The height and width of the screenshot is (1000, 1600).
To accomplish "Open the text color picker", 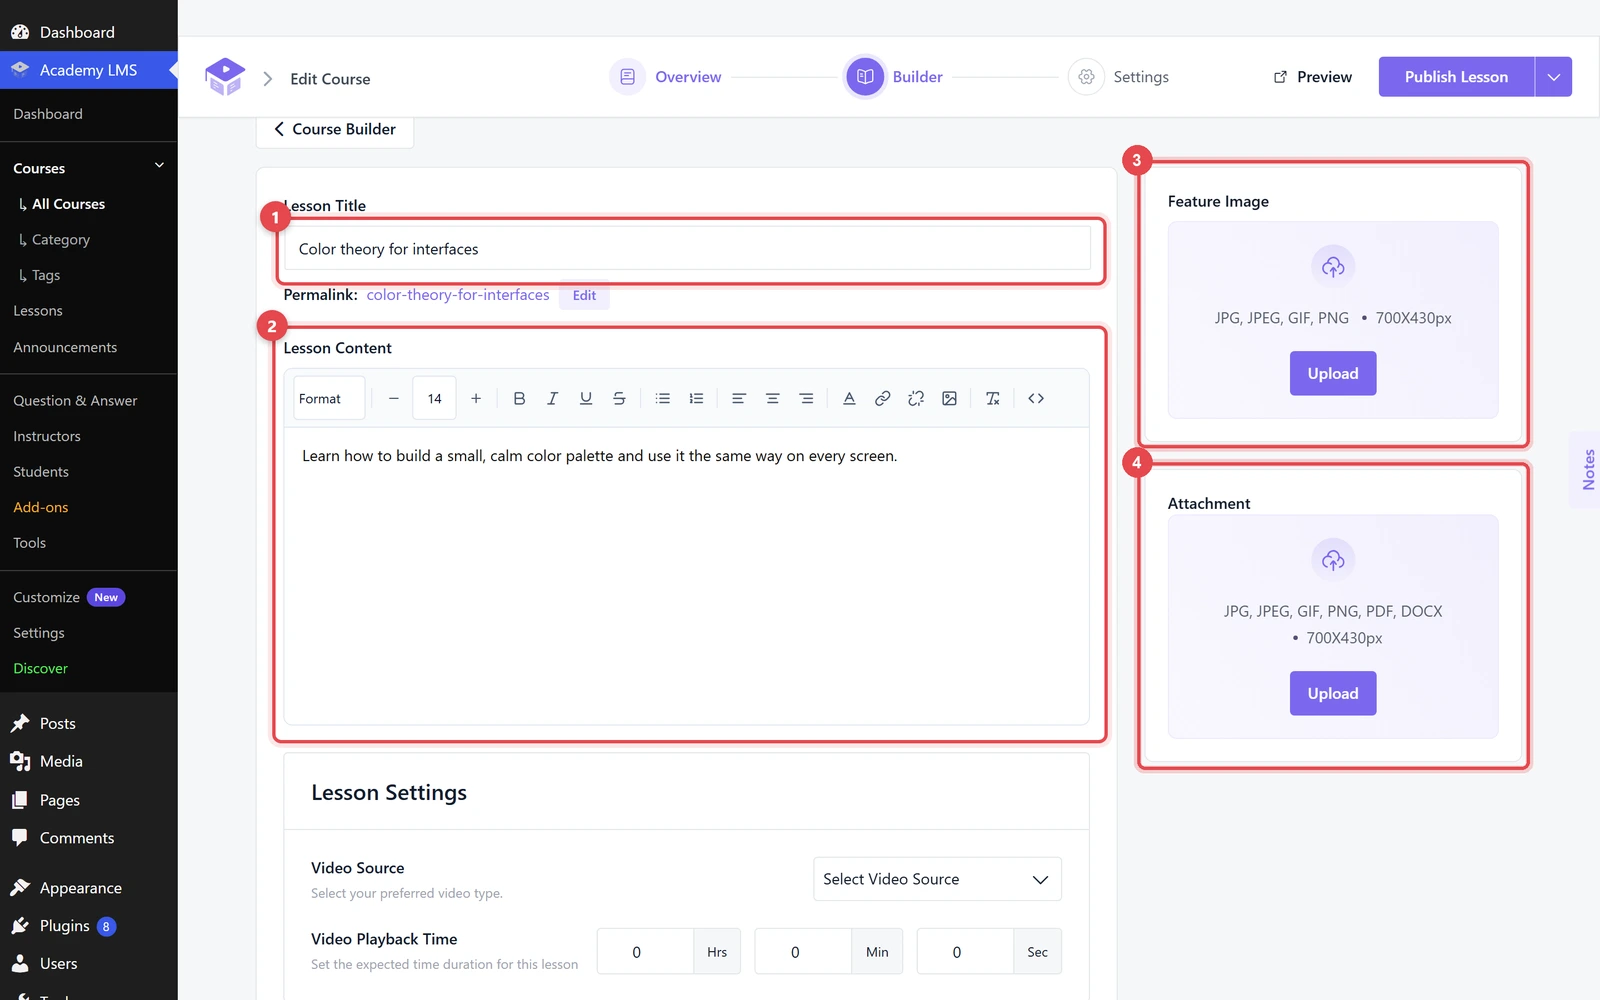I will click(849, 398).
